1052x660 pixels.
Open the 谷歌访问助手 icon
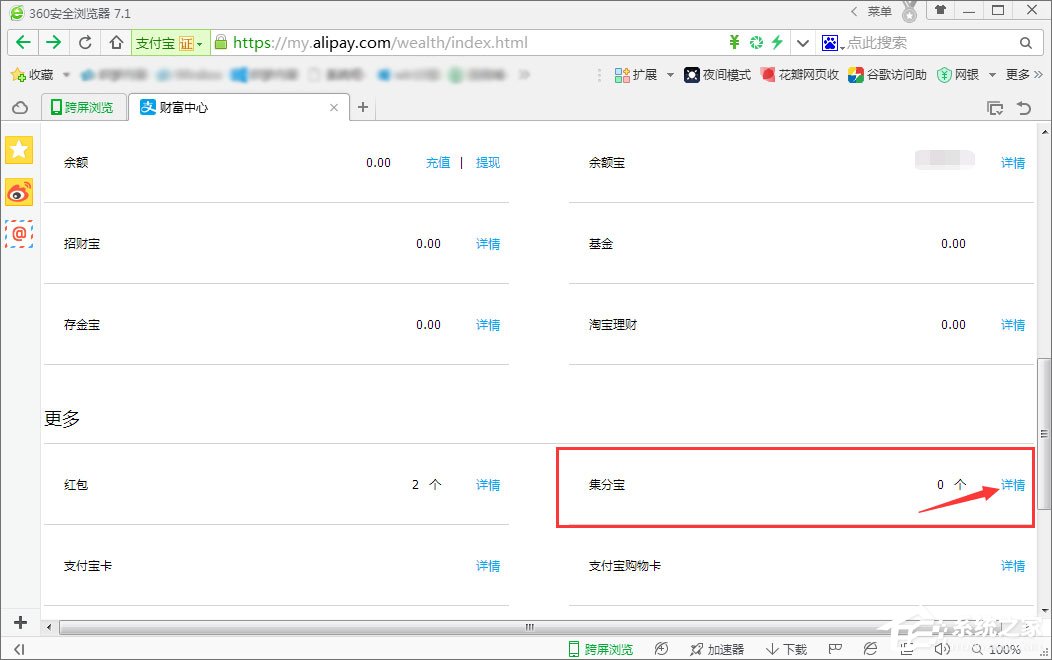point(886,74)
